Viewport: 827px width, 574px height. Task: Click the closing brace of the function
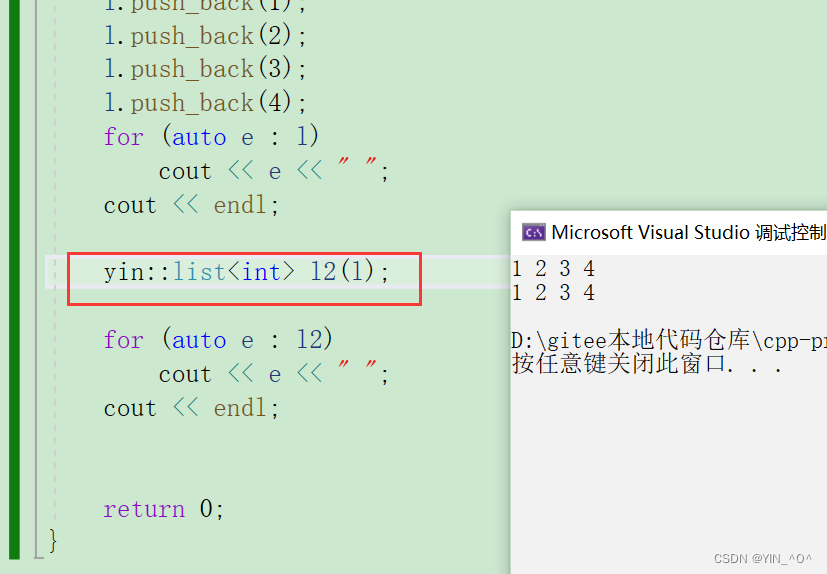pos(53,541)
